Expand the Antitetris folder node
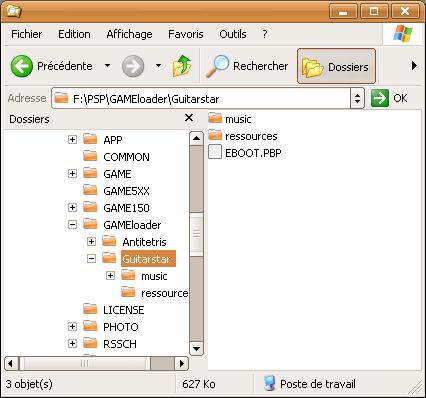This screenshot has width=426, height=398. (91, 241)
